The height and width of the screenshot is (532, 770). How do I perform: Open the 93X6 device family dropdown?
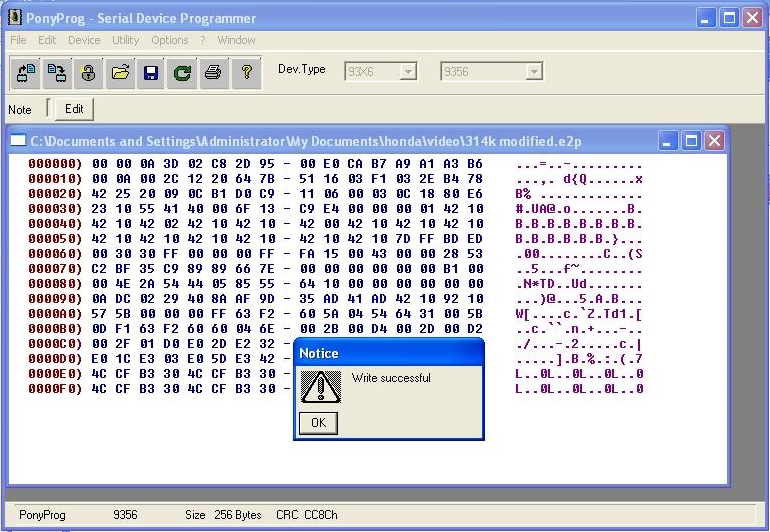click(408, 72)
